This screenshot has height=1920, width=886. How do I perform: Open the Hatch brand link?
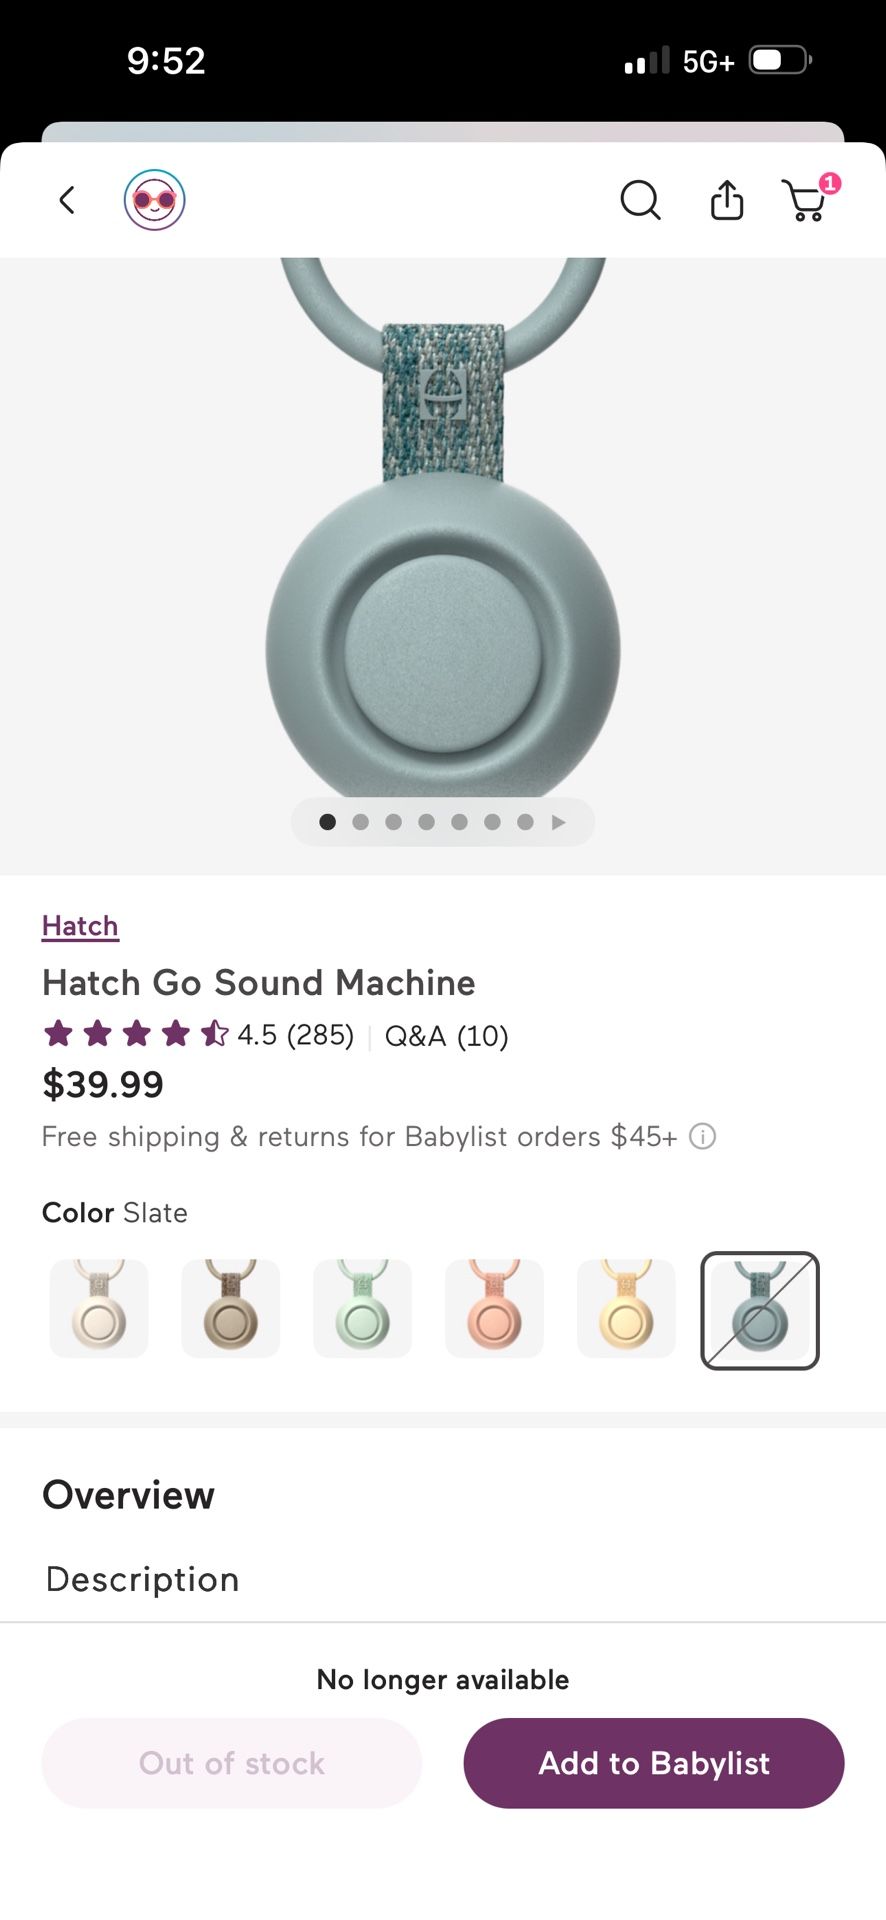(x=80, y=926)
